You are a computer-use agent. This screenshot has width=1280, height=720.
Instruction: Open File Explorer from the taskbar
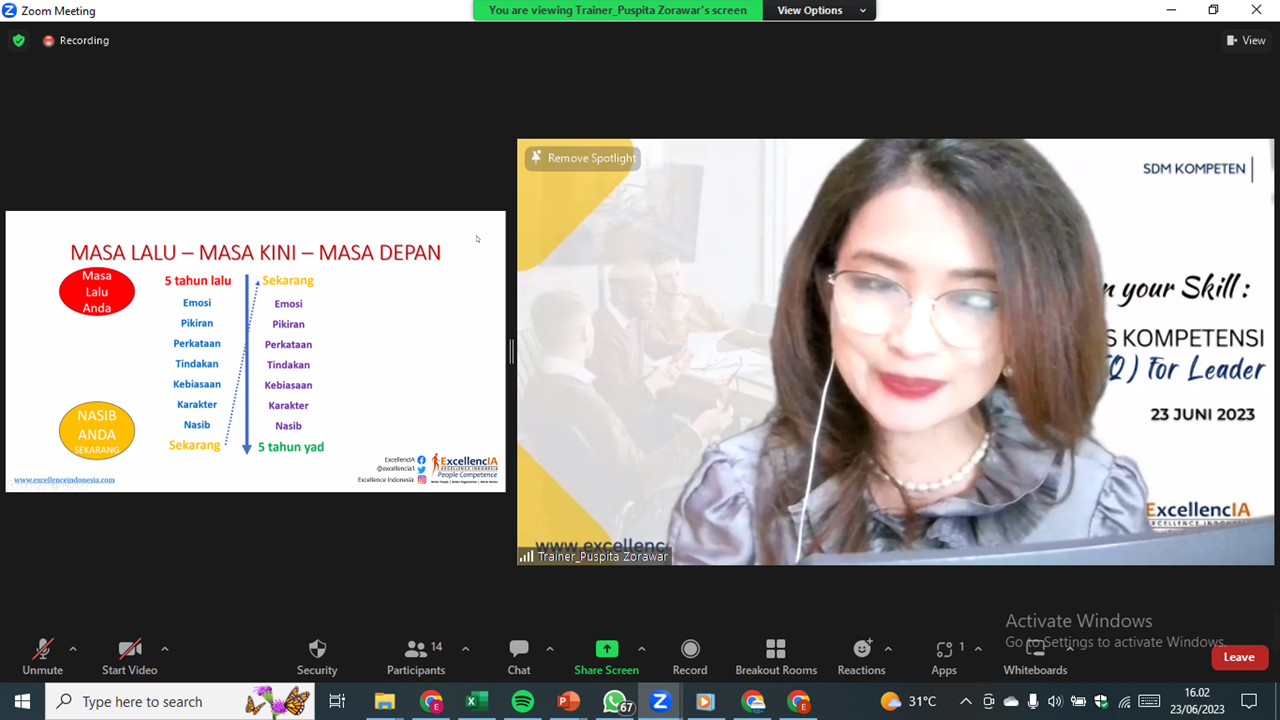click(x=385, y=701)
